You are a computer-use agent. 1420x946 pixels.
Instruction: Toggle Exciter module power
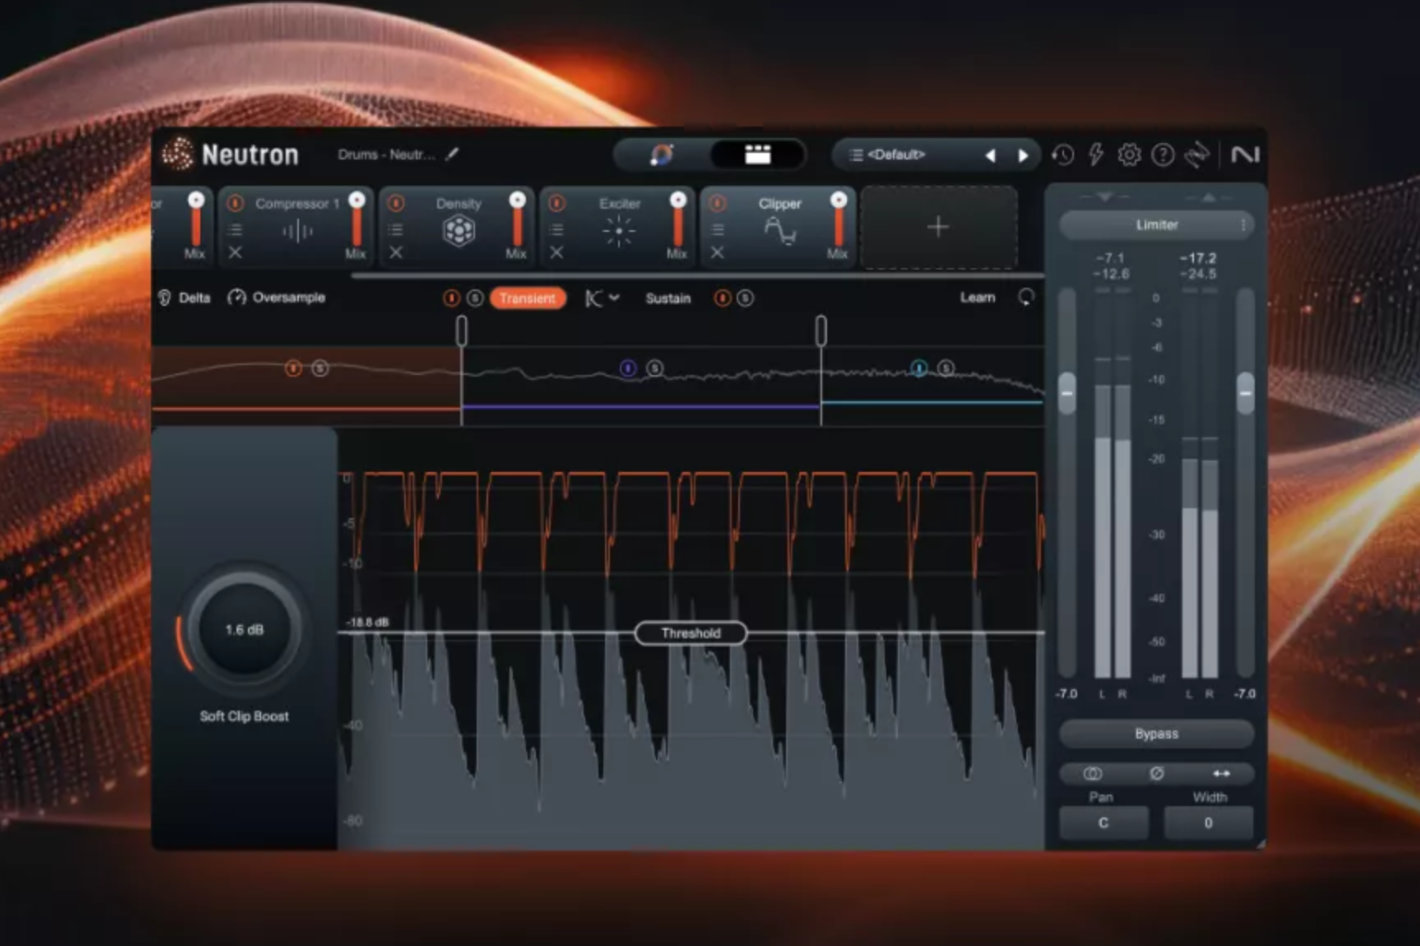[x=557, y=203]
